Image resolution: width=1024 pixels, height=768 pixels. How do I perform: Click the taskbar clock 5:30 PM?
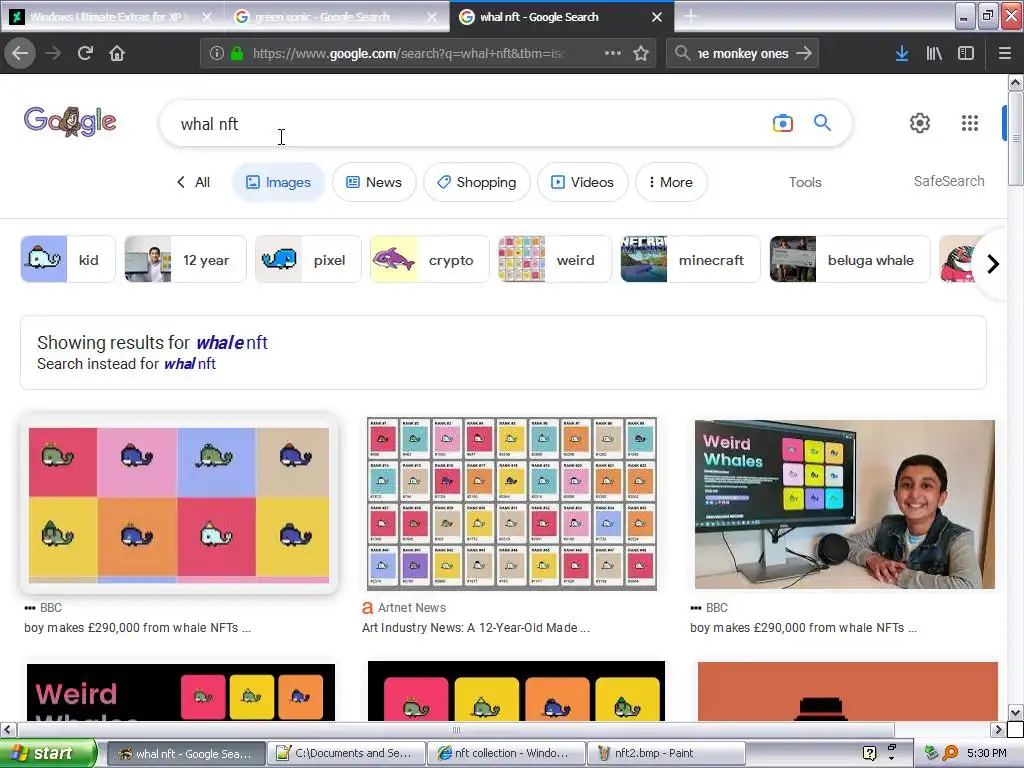tap(986, 753)
